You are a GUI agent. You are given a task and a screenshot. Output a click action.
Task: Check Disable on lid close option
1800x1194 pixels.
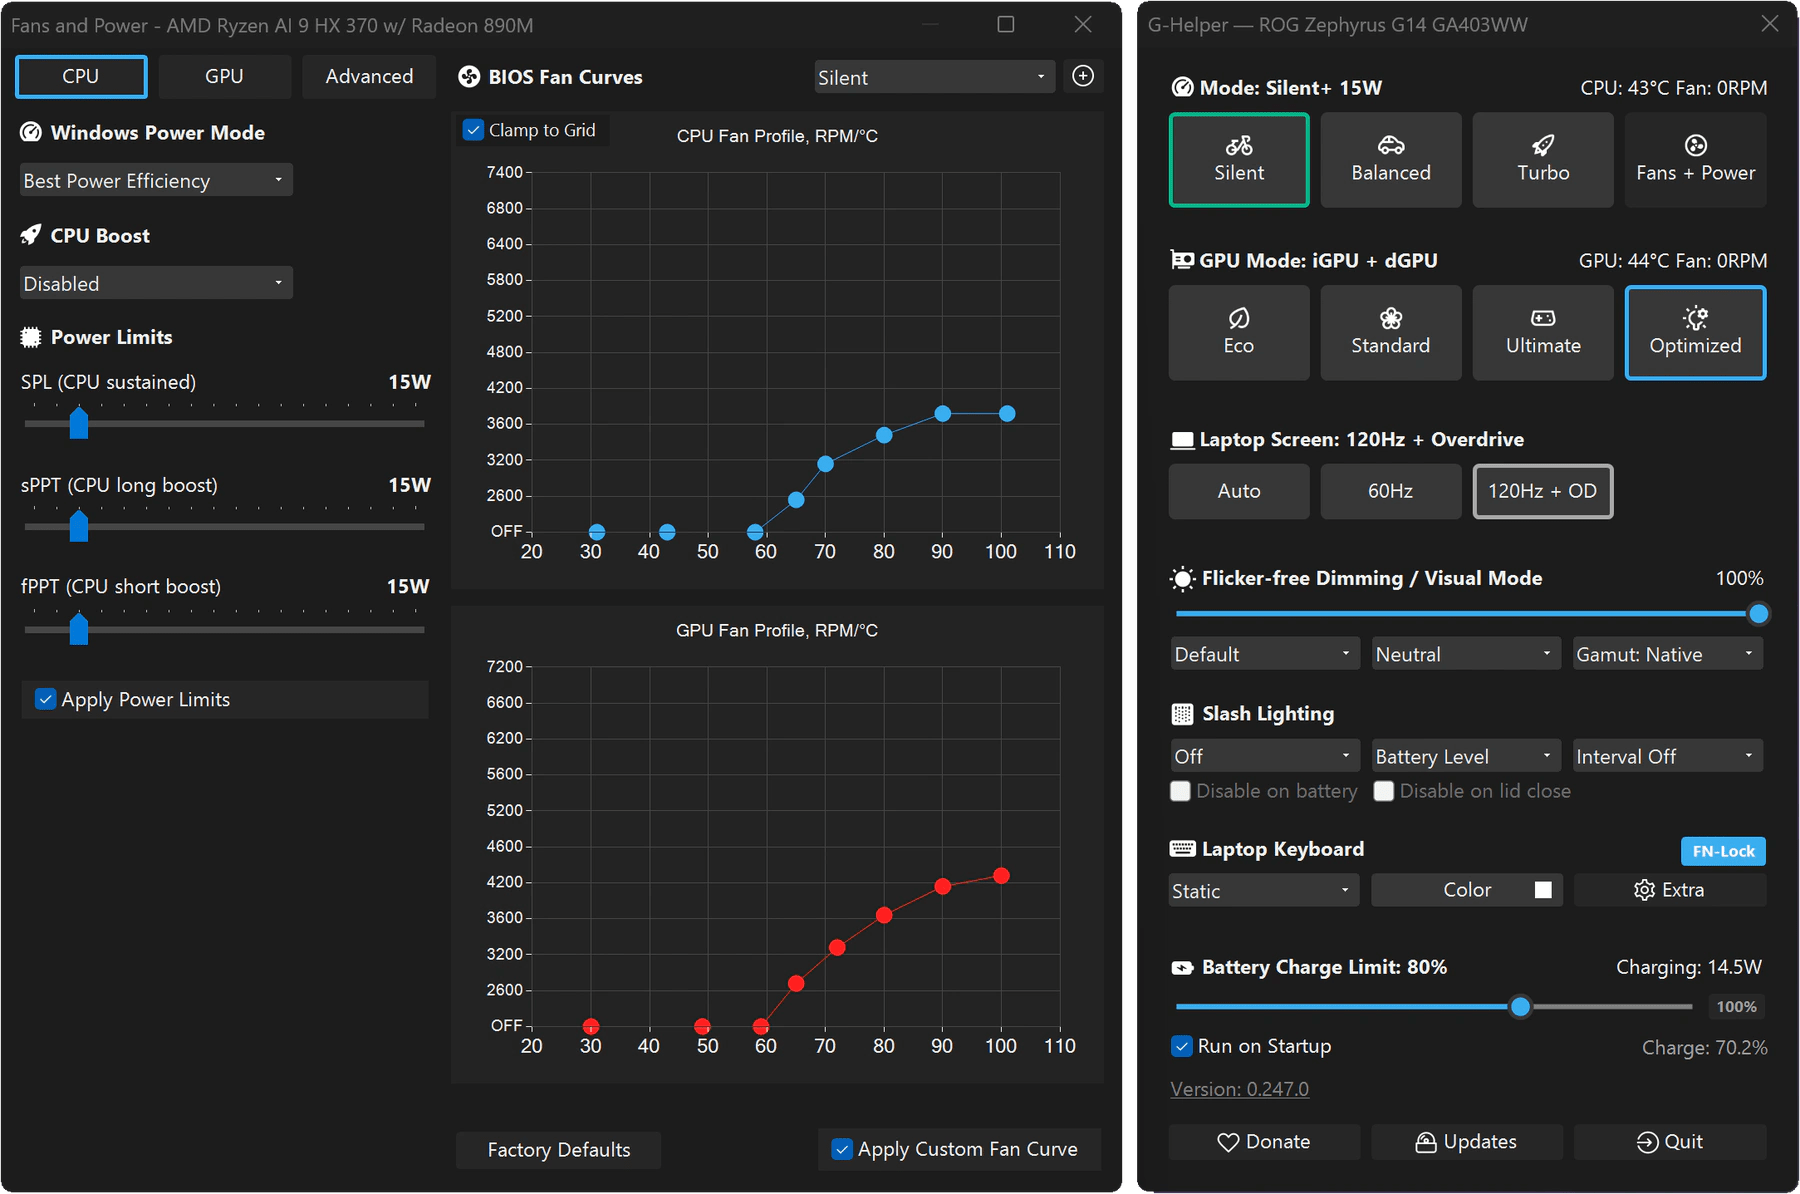(x=1384, y=791)
